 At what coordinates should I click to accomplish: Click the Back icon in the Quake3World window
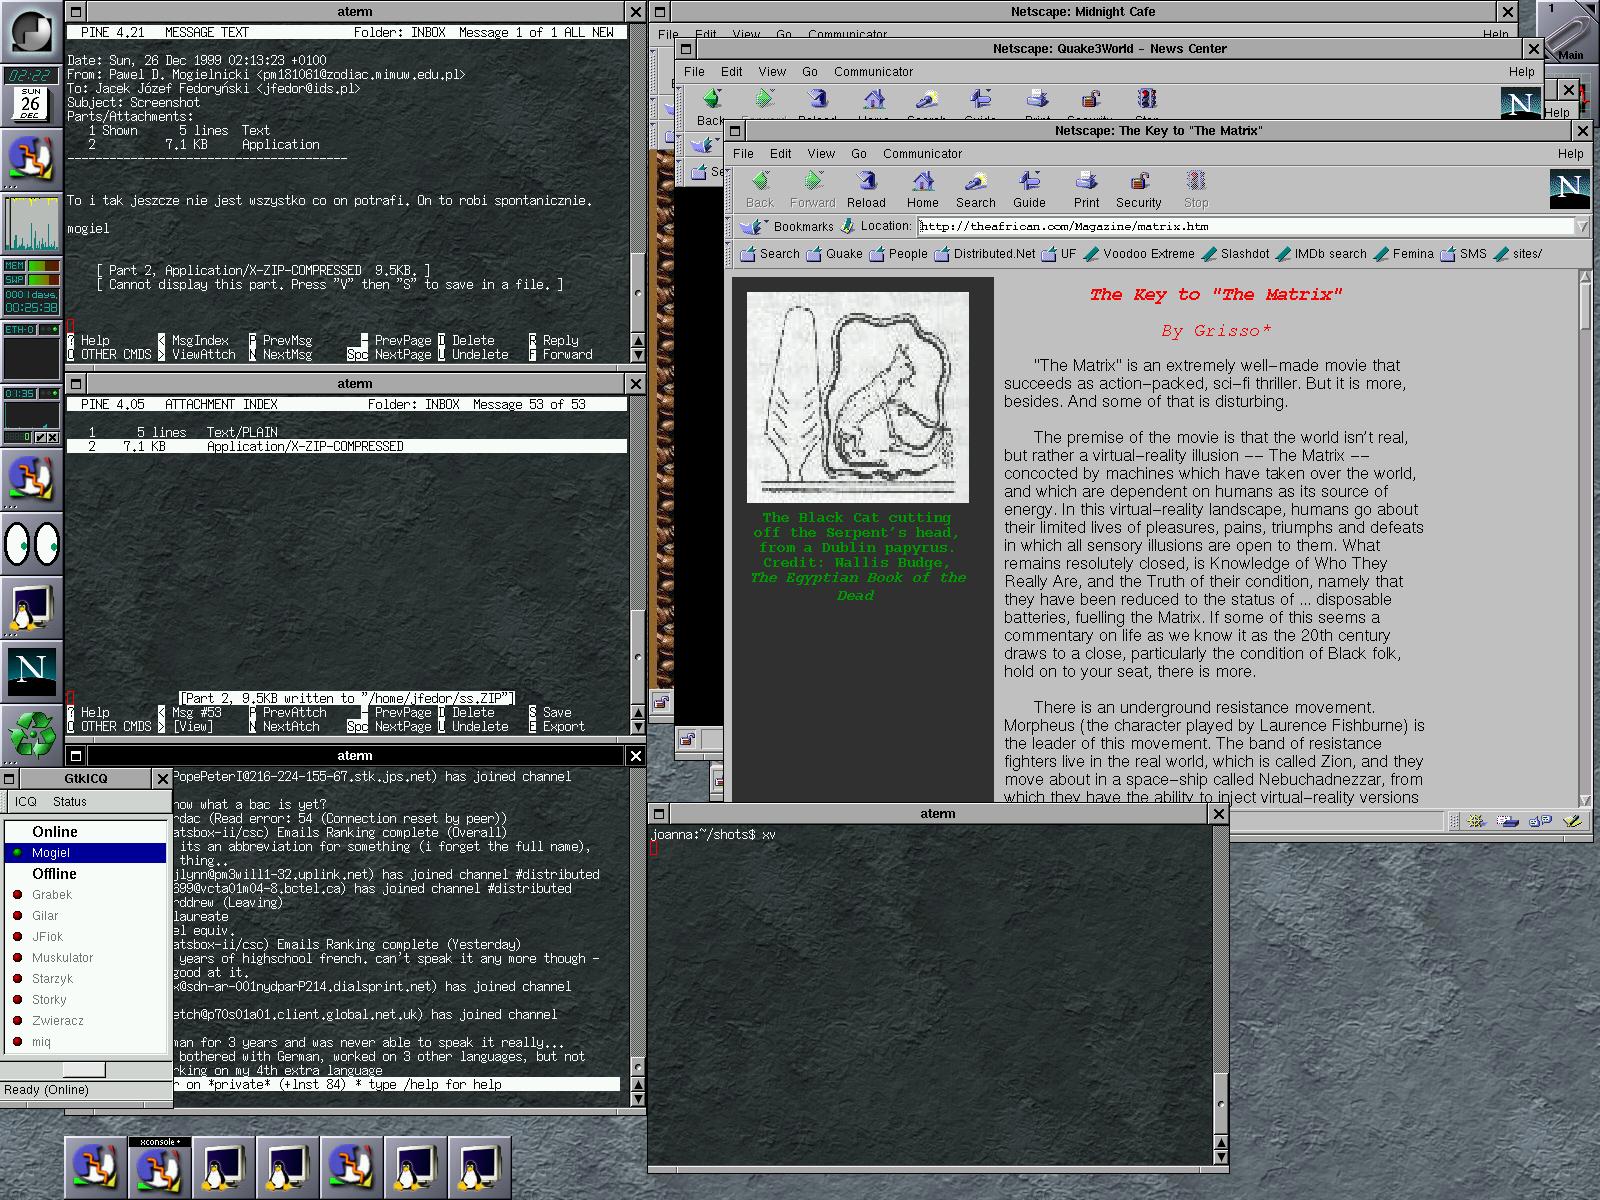[711, 99]
